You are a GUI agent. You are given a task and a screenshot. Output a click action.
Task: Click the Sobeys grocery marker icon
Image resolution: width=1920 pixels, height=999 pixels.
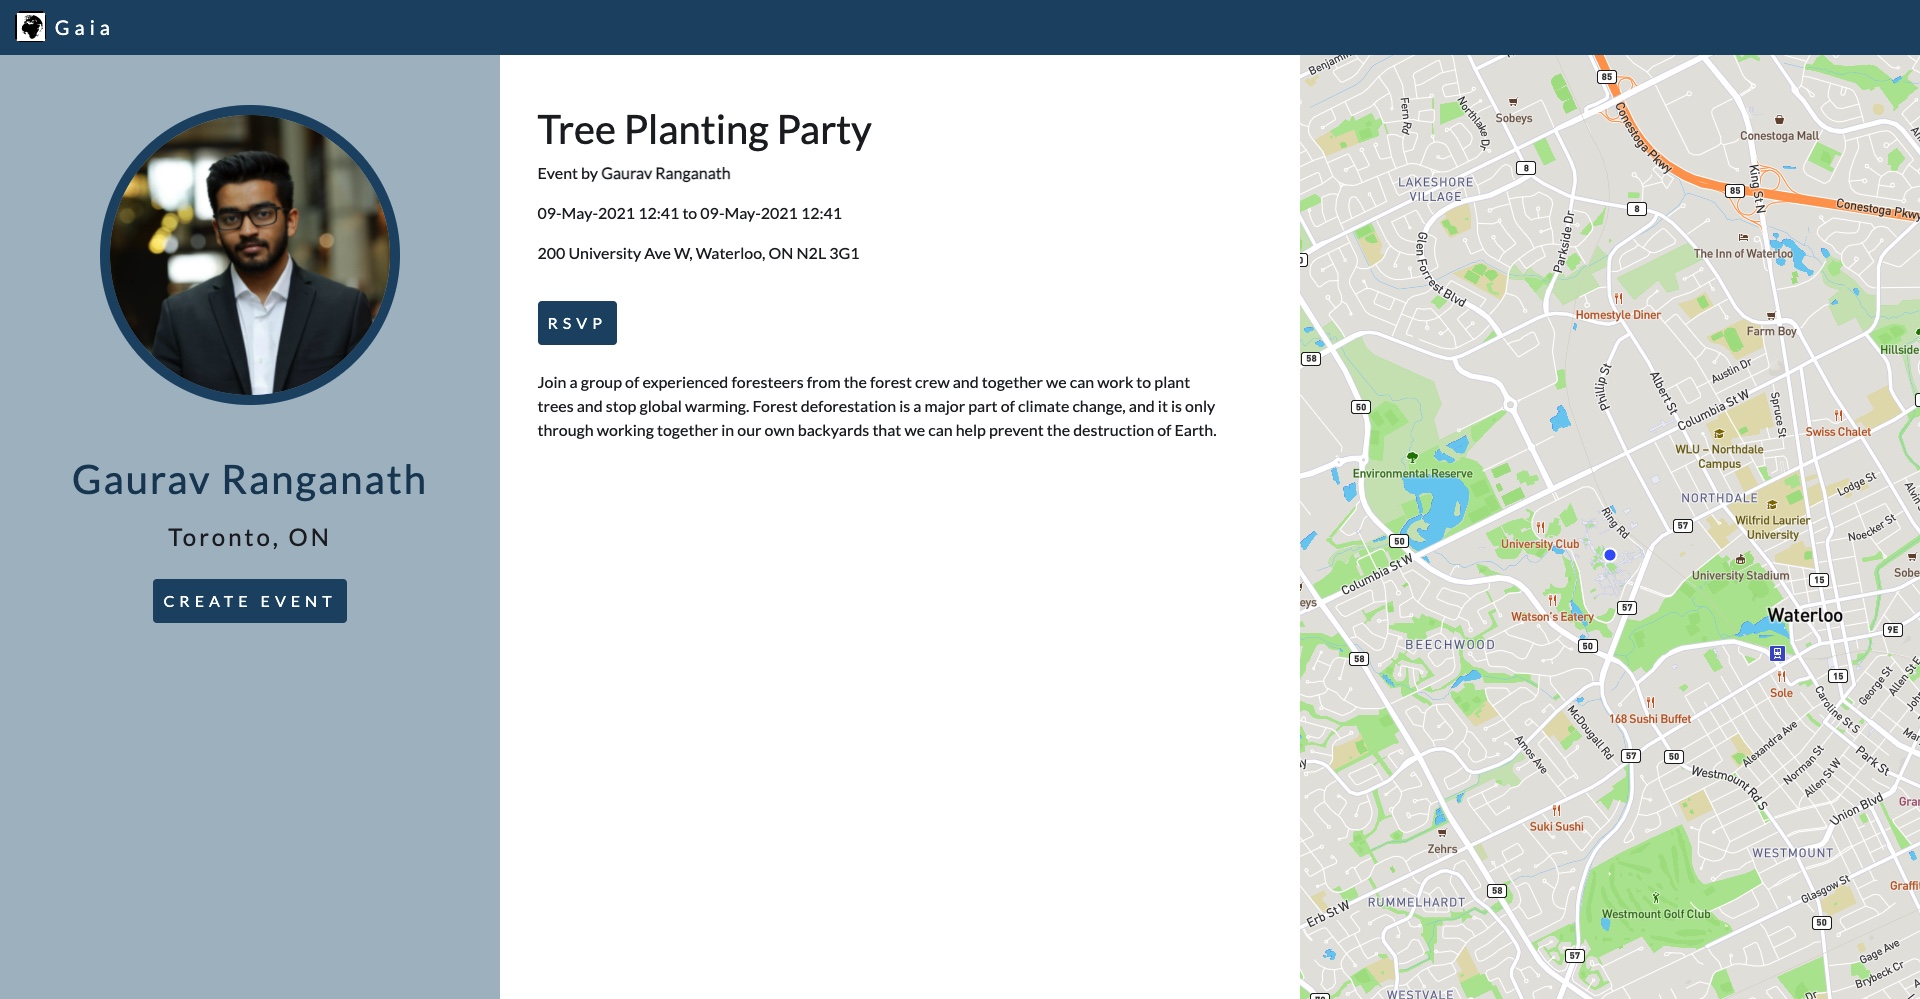[1513, 102]
